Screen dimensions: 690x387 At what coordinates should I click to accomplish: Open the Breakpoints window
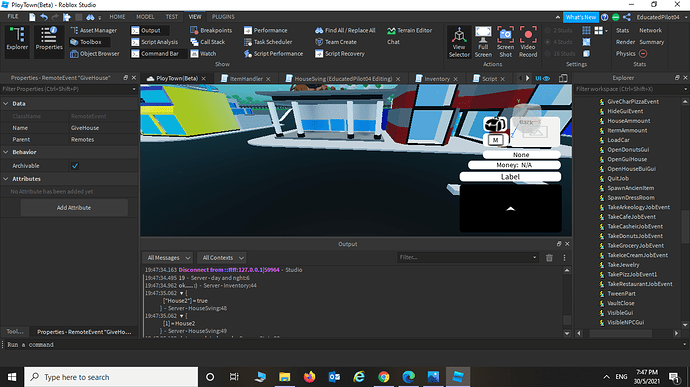point(211,30)
